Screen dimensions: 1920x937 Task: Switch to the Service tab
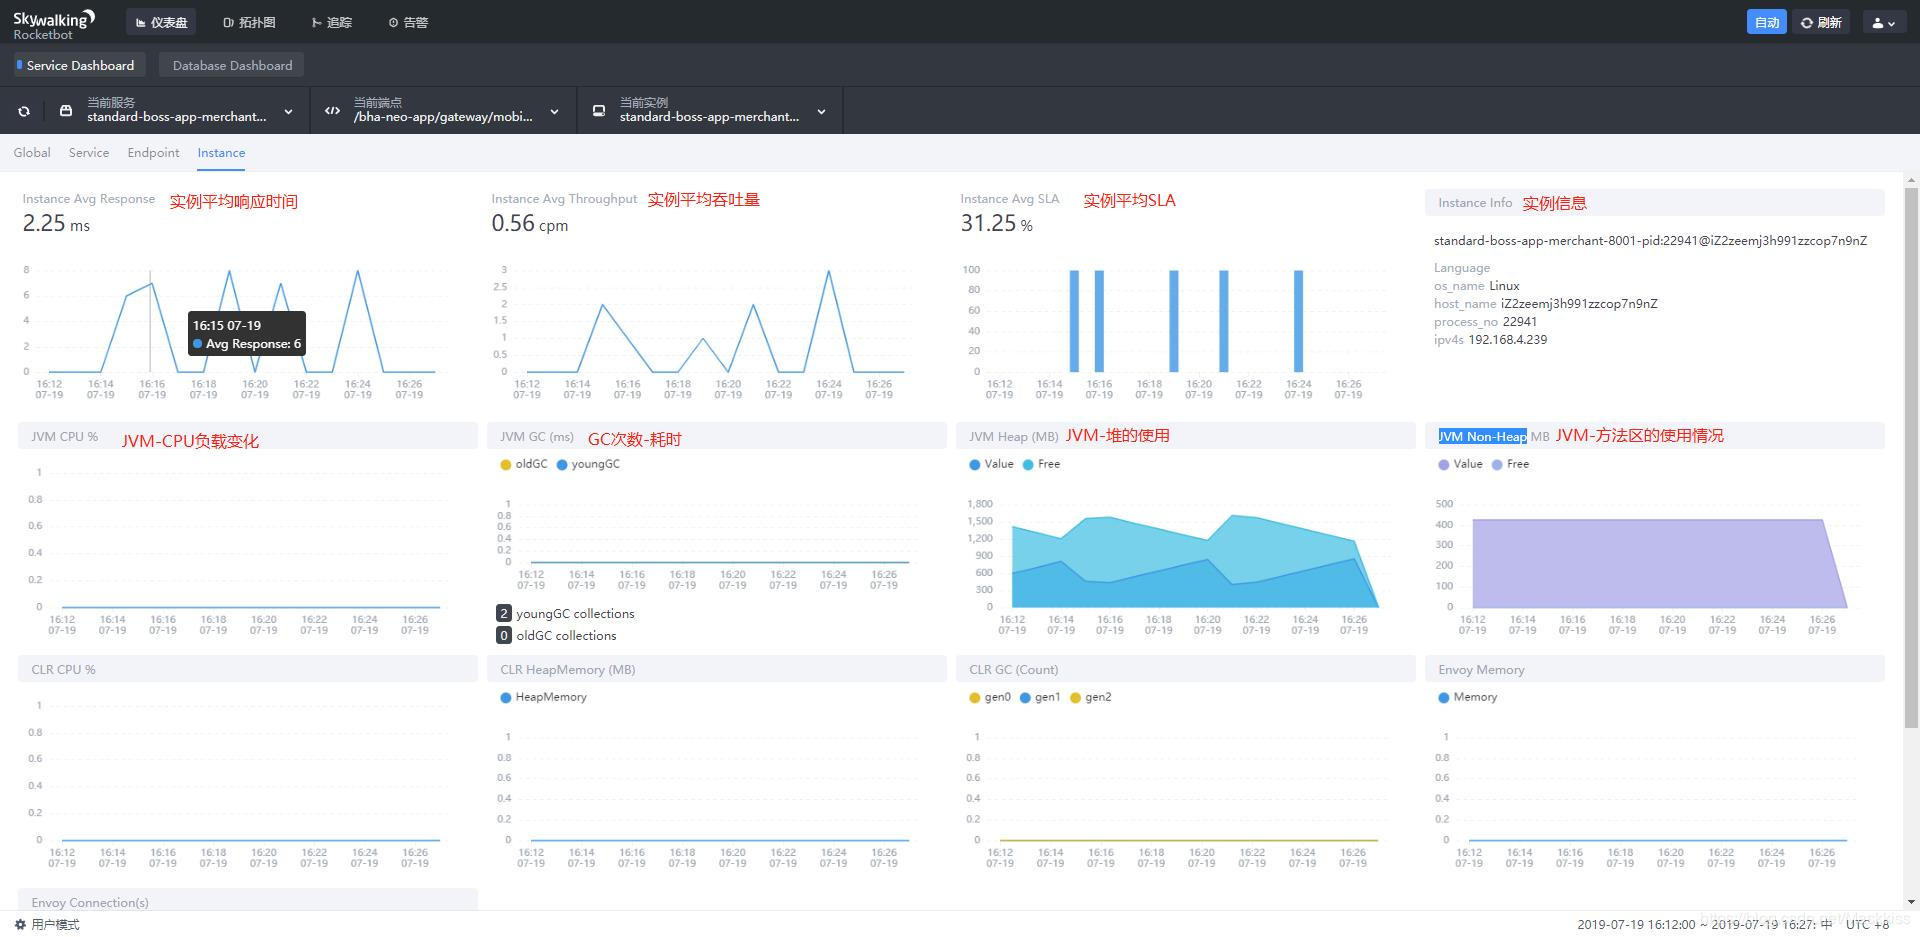tap(89, 153)
